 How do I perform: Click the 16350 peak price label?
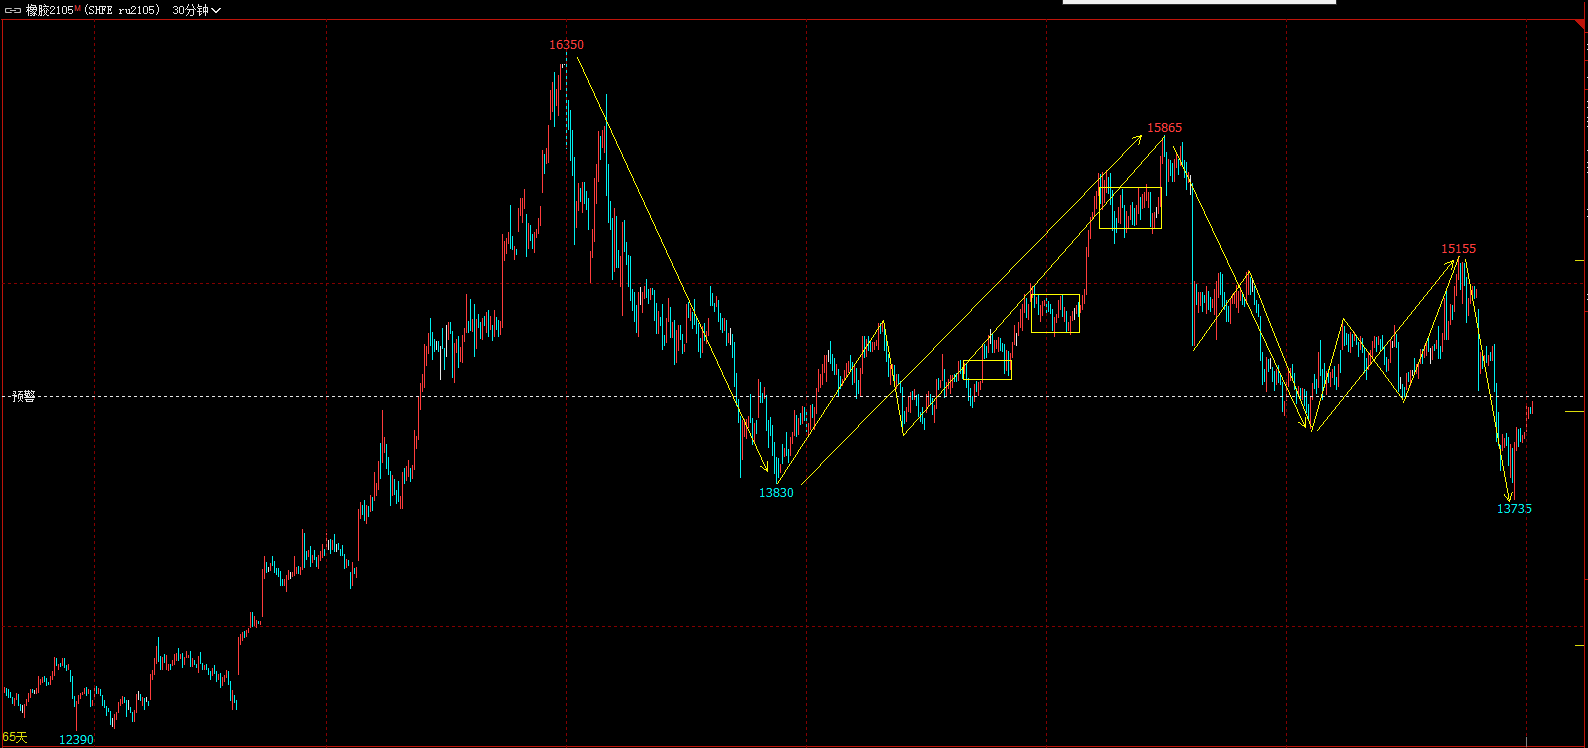pyautogui.click(x=566, y=45)
